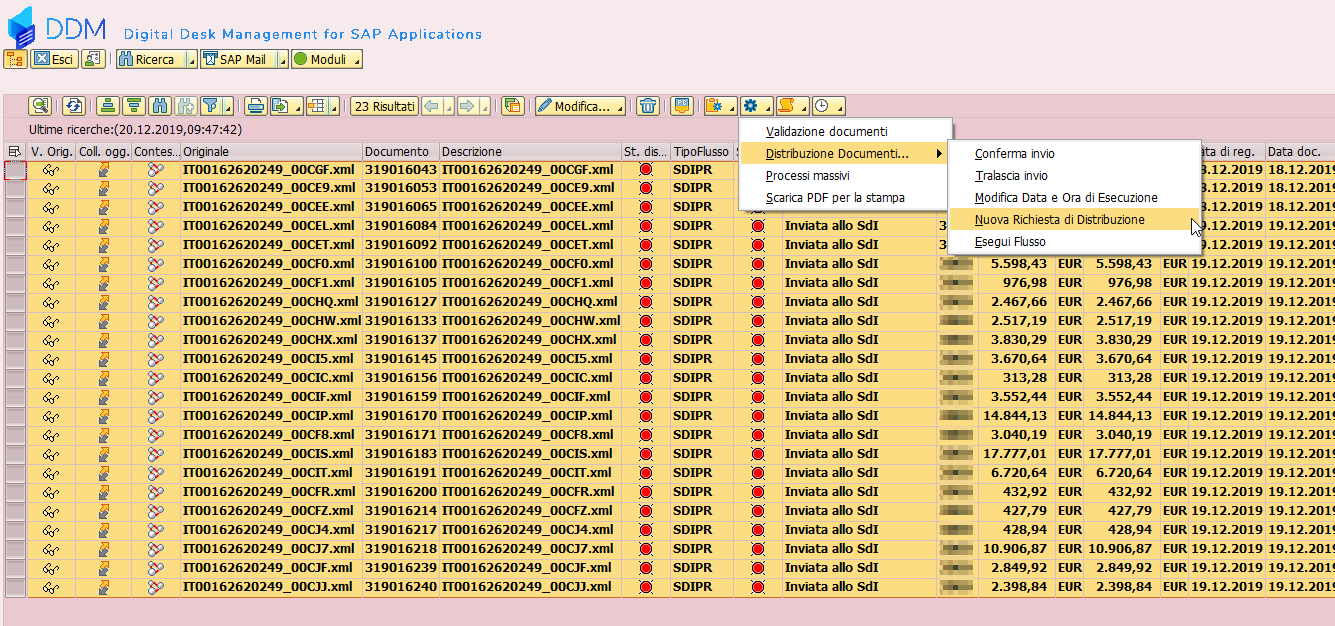The width and height of the screenshot is (1335, 626).
Task: Click document number 319016127
Action: click(x=400, y=302)
